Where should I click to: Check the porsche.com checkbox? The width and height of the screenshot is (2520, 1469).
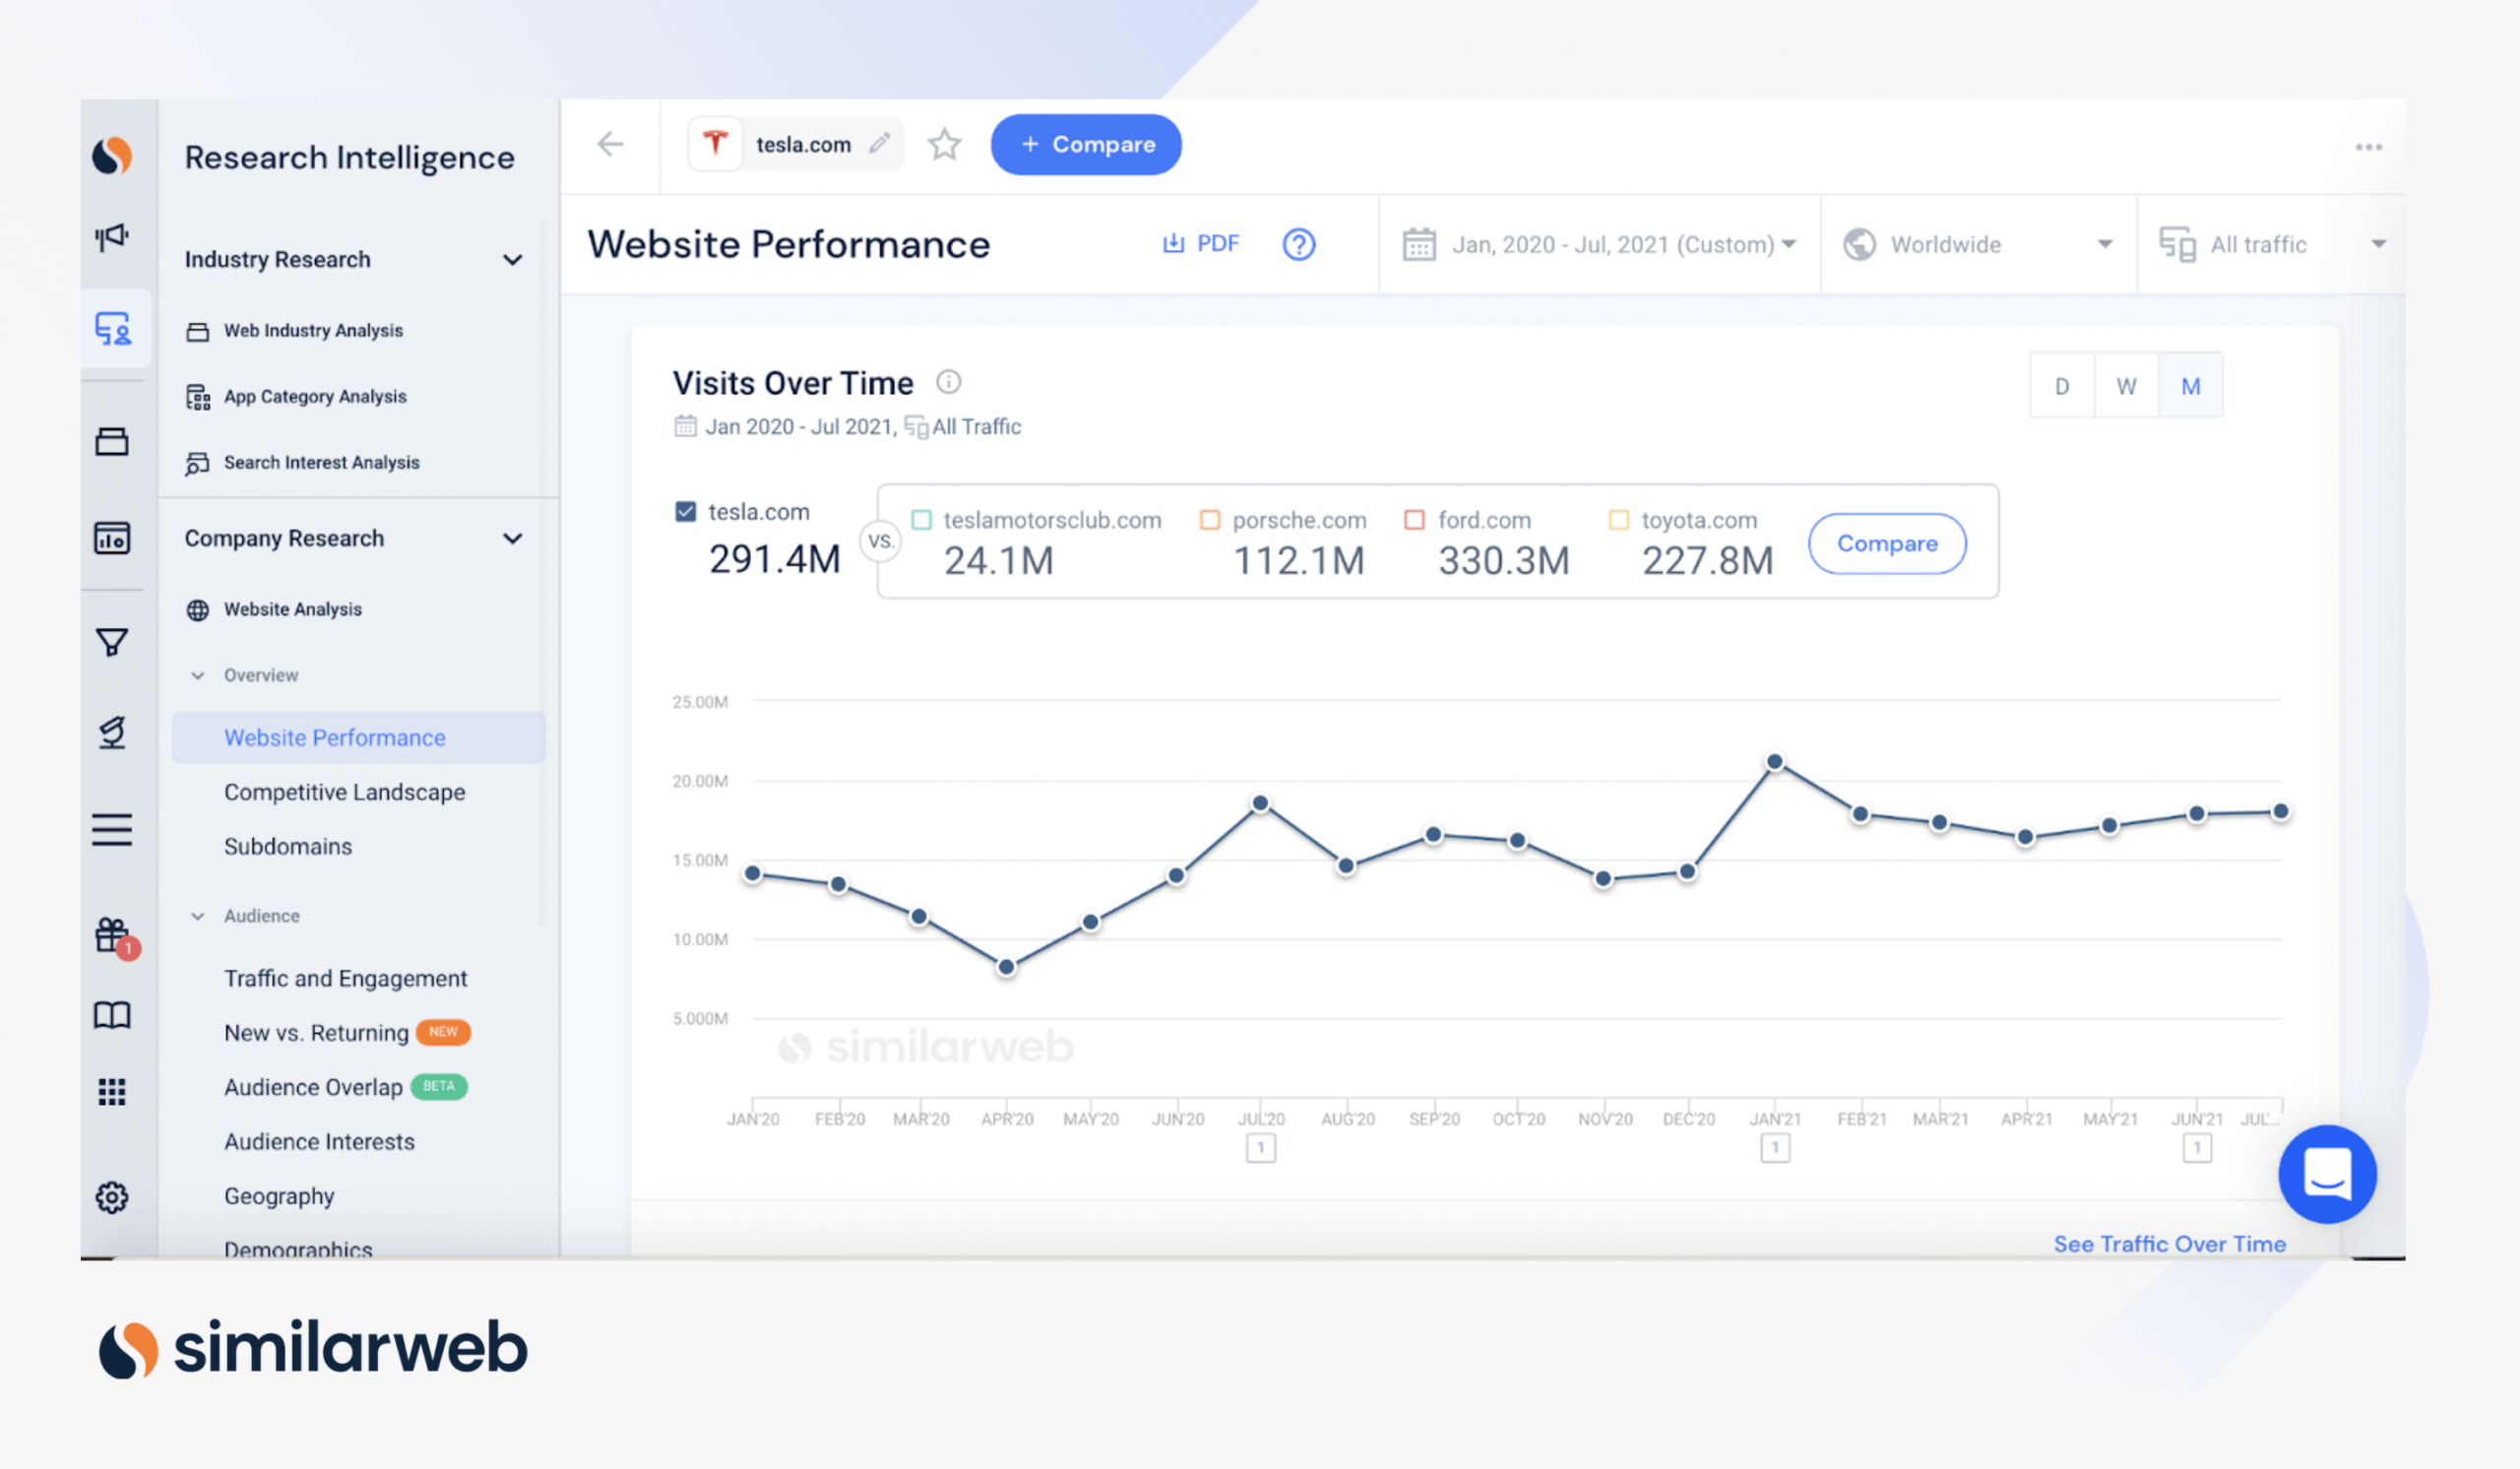(1209, 520)
